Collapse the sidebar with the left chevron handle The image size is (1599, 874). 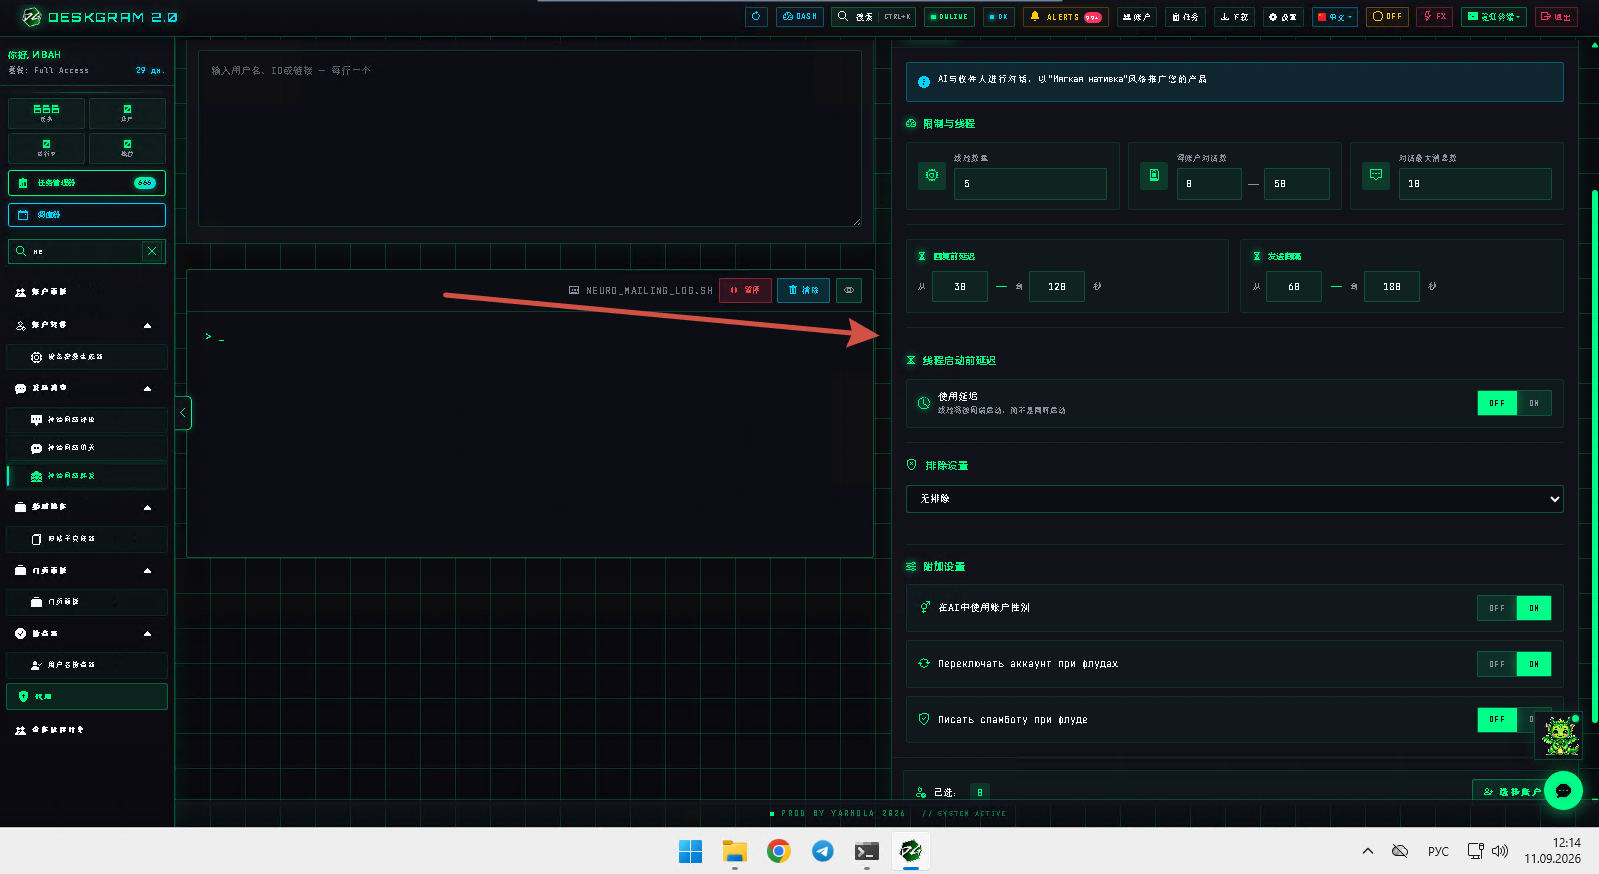point(183,412)
